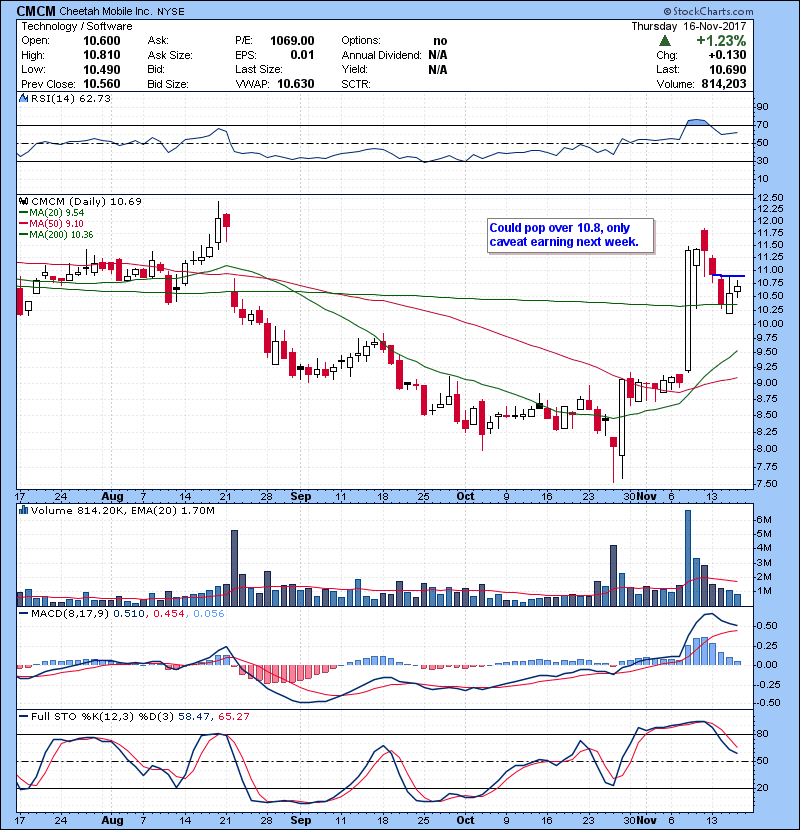Click the MA(200) 10.36 legend entry
The image size is (800, 830).
[56, 235]
